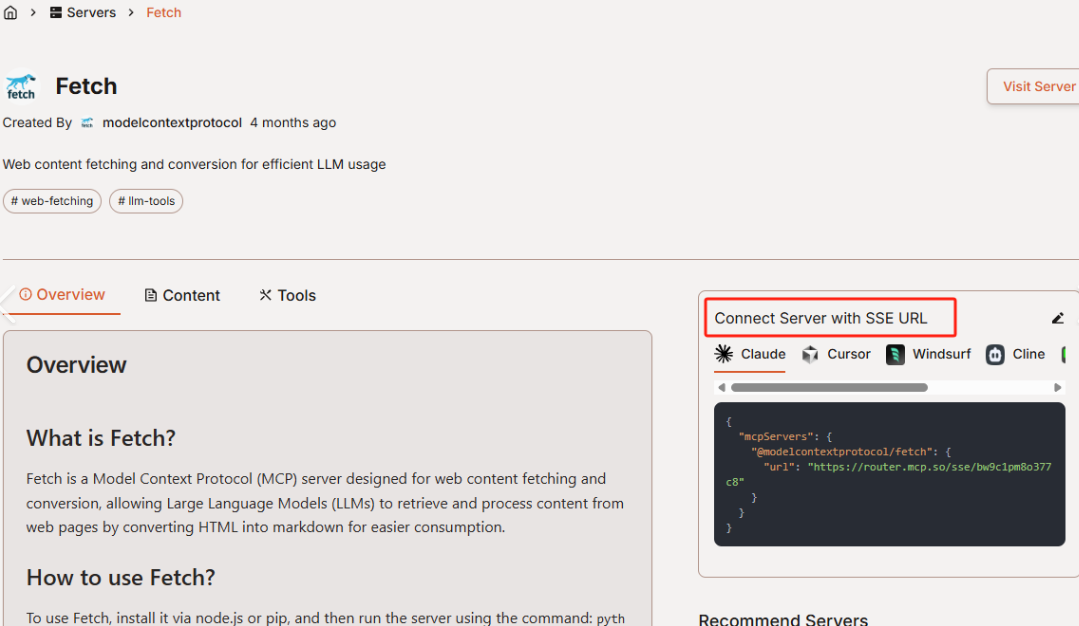Click the '4 months ago' timestamp
This screenshot has width=1079, height=626.
[293, 122]
